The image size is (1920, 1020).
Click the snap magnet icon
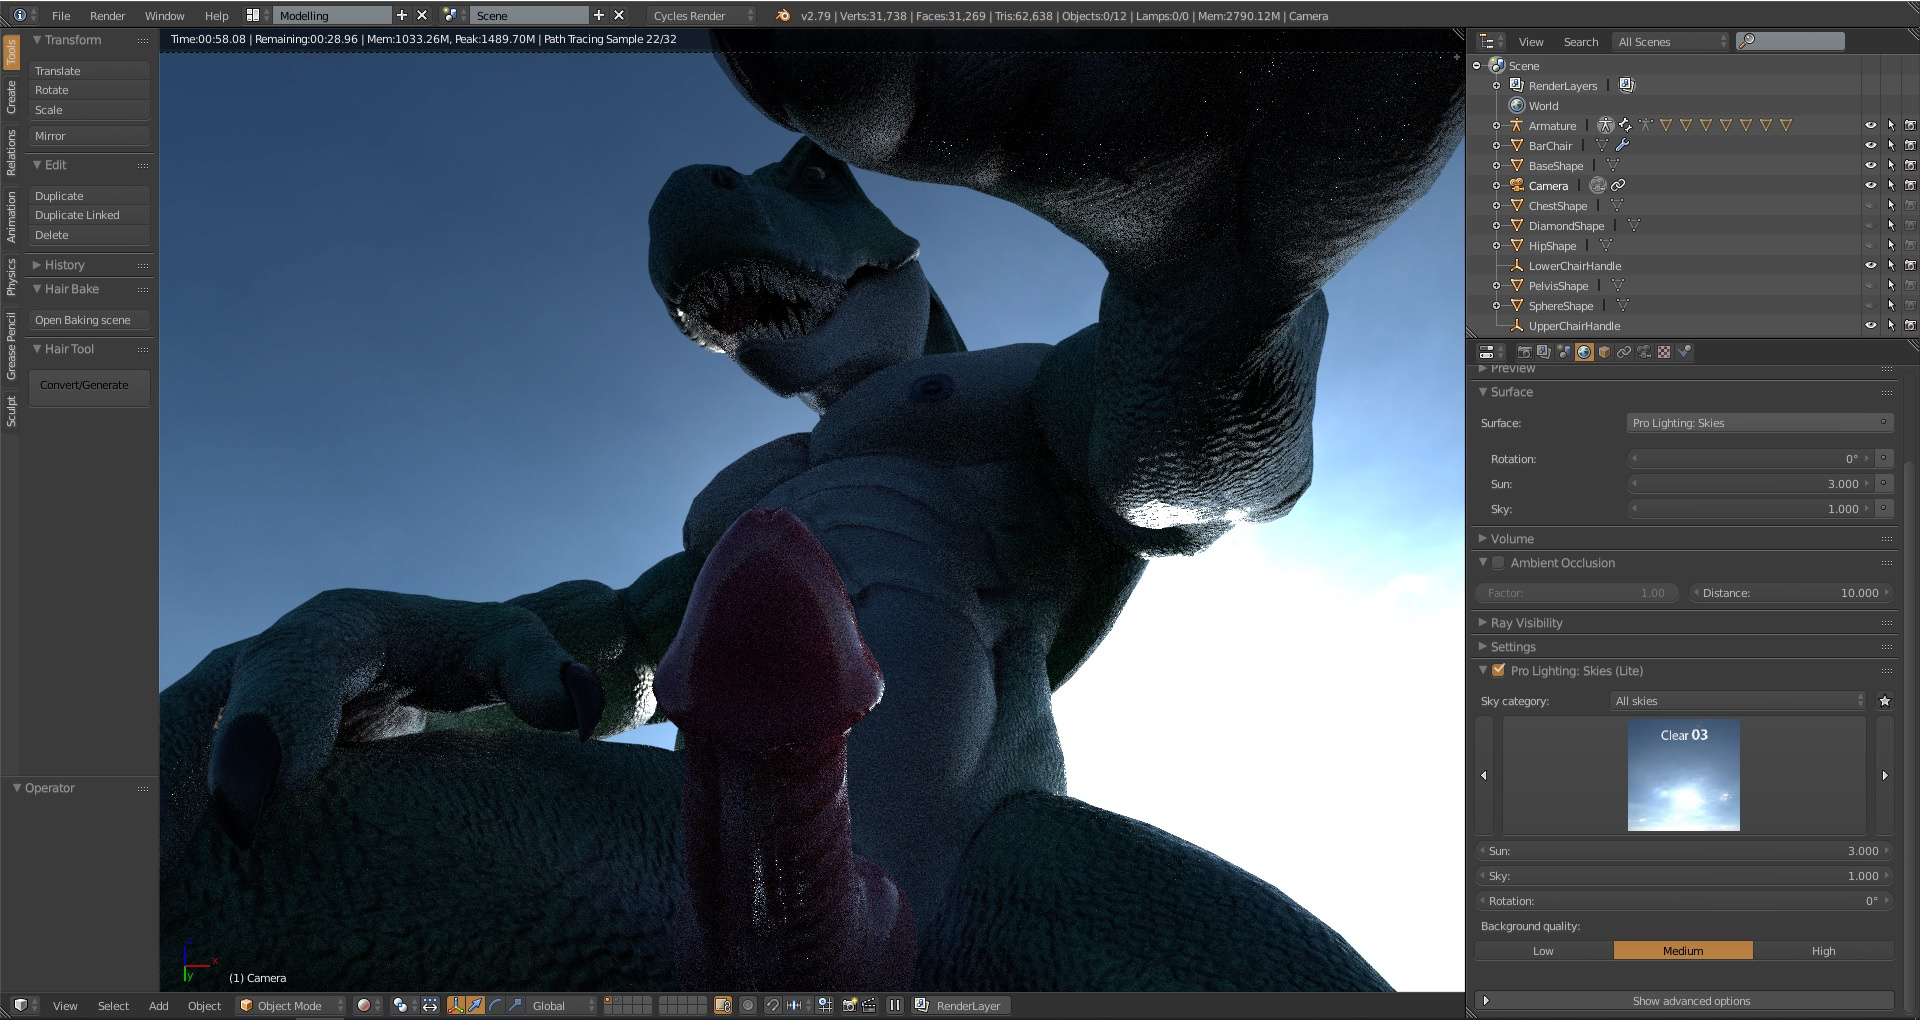click(x=772, y=1005)
